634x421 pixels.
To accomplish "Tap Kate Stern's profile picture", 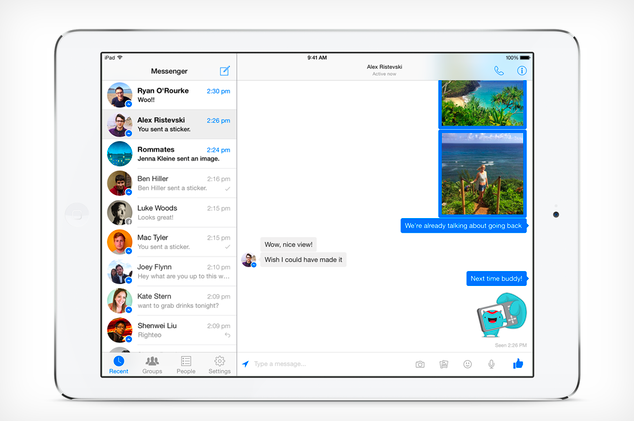I will tap(120, 300).
